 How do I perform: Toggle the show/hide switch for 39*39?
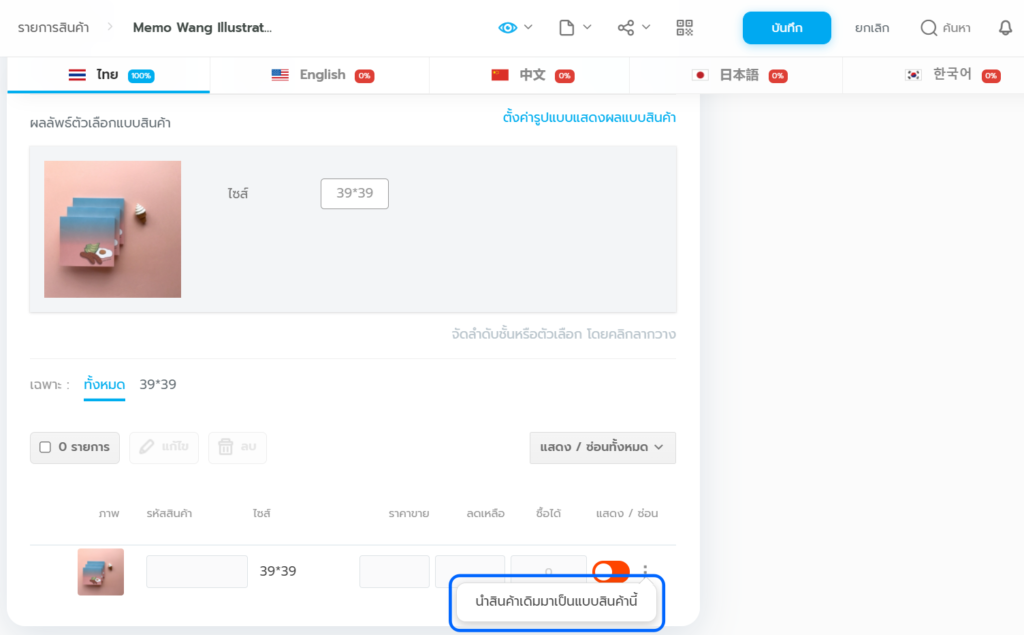pyautogui.click(x=610, y=571)
